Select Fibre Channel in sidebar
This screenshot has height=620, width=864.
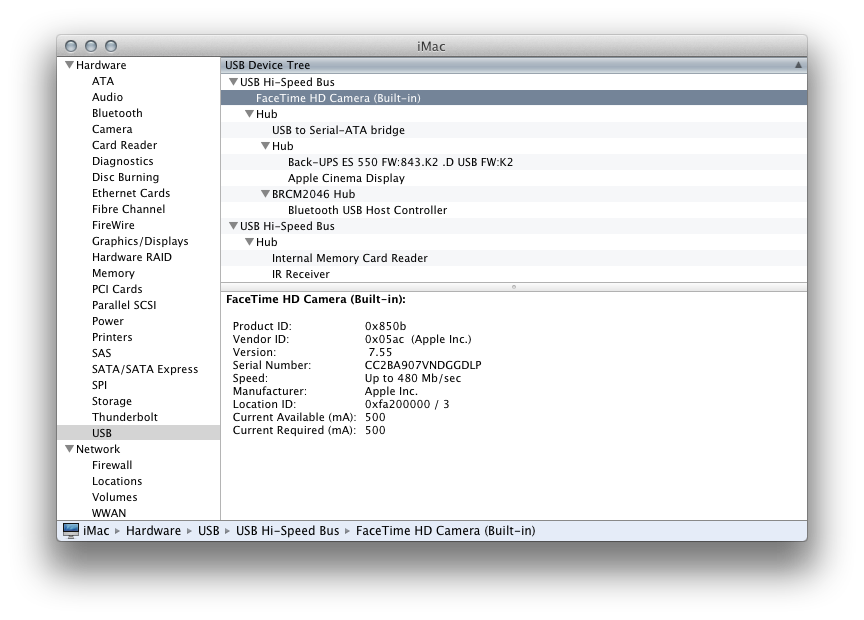point(128,209)
